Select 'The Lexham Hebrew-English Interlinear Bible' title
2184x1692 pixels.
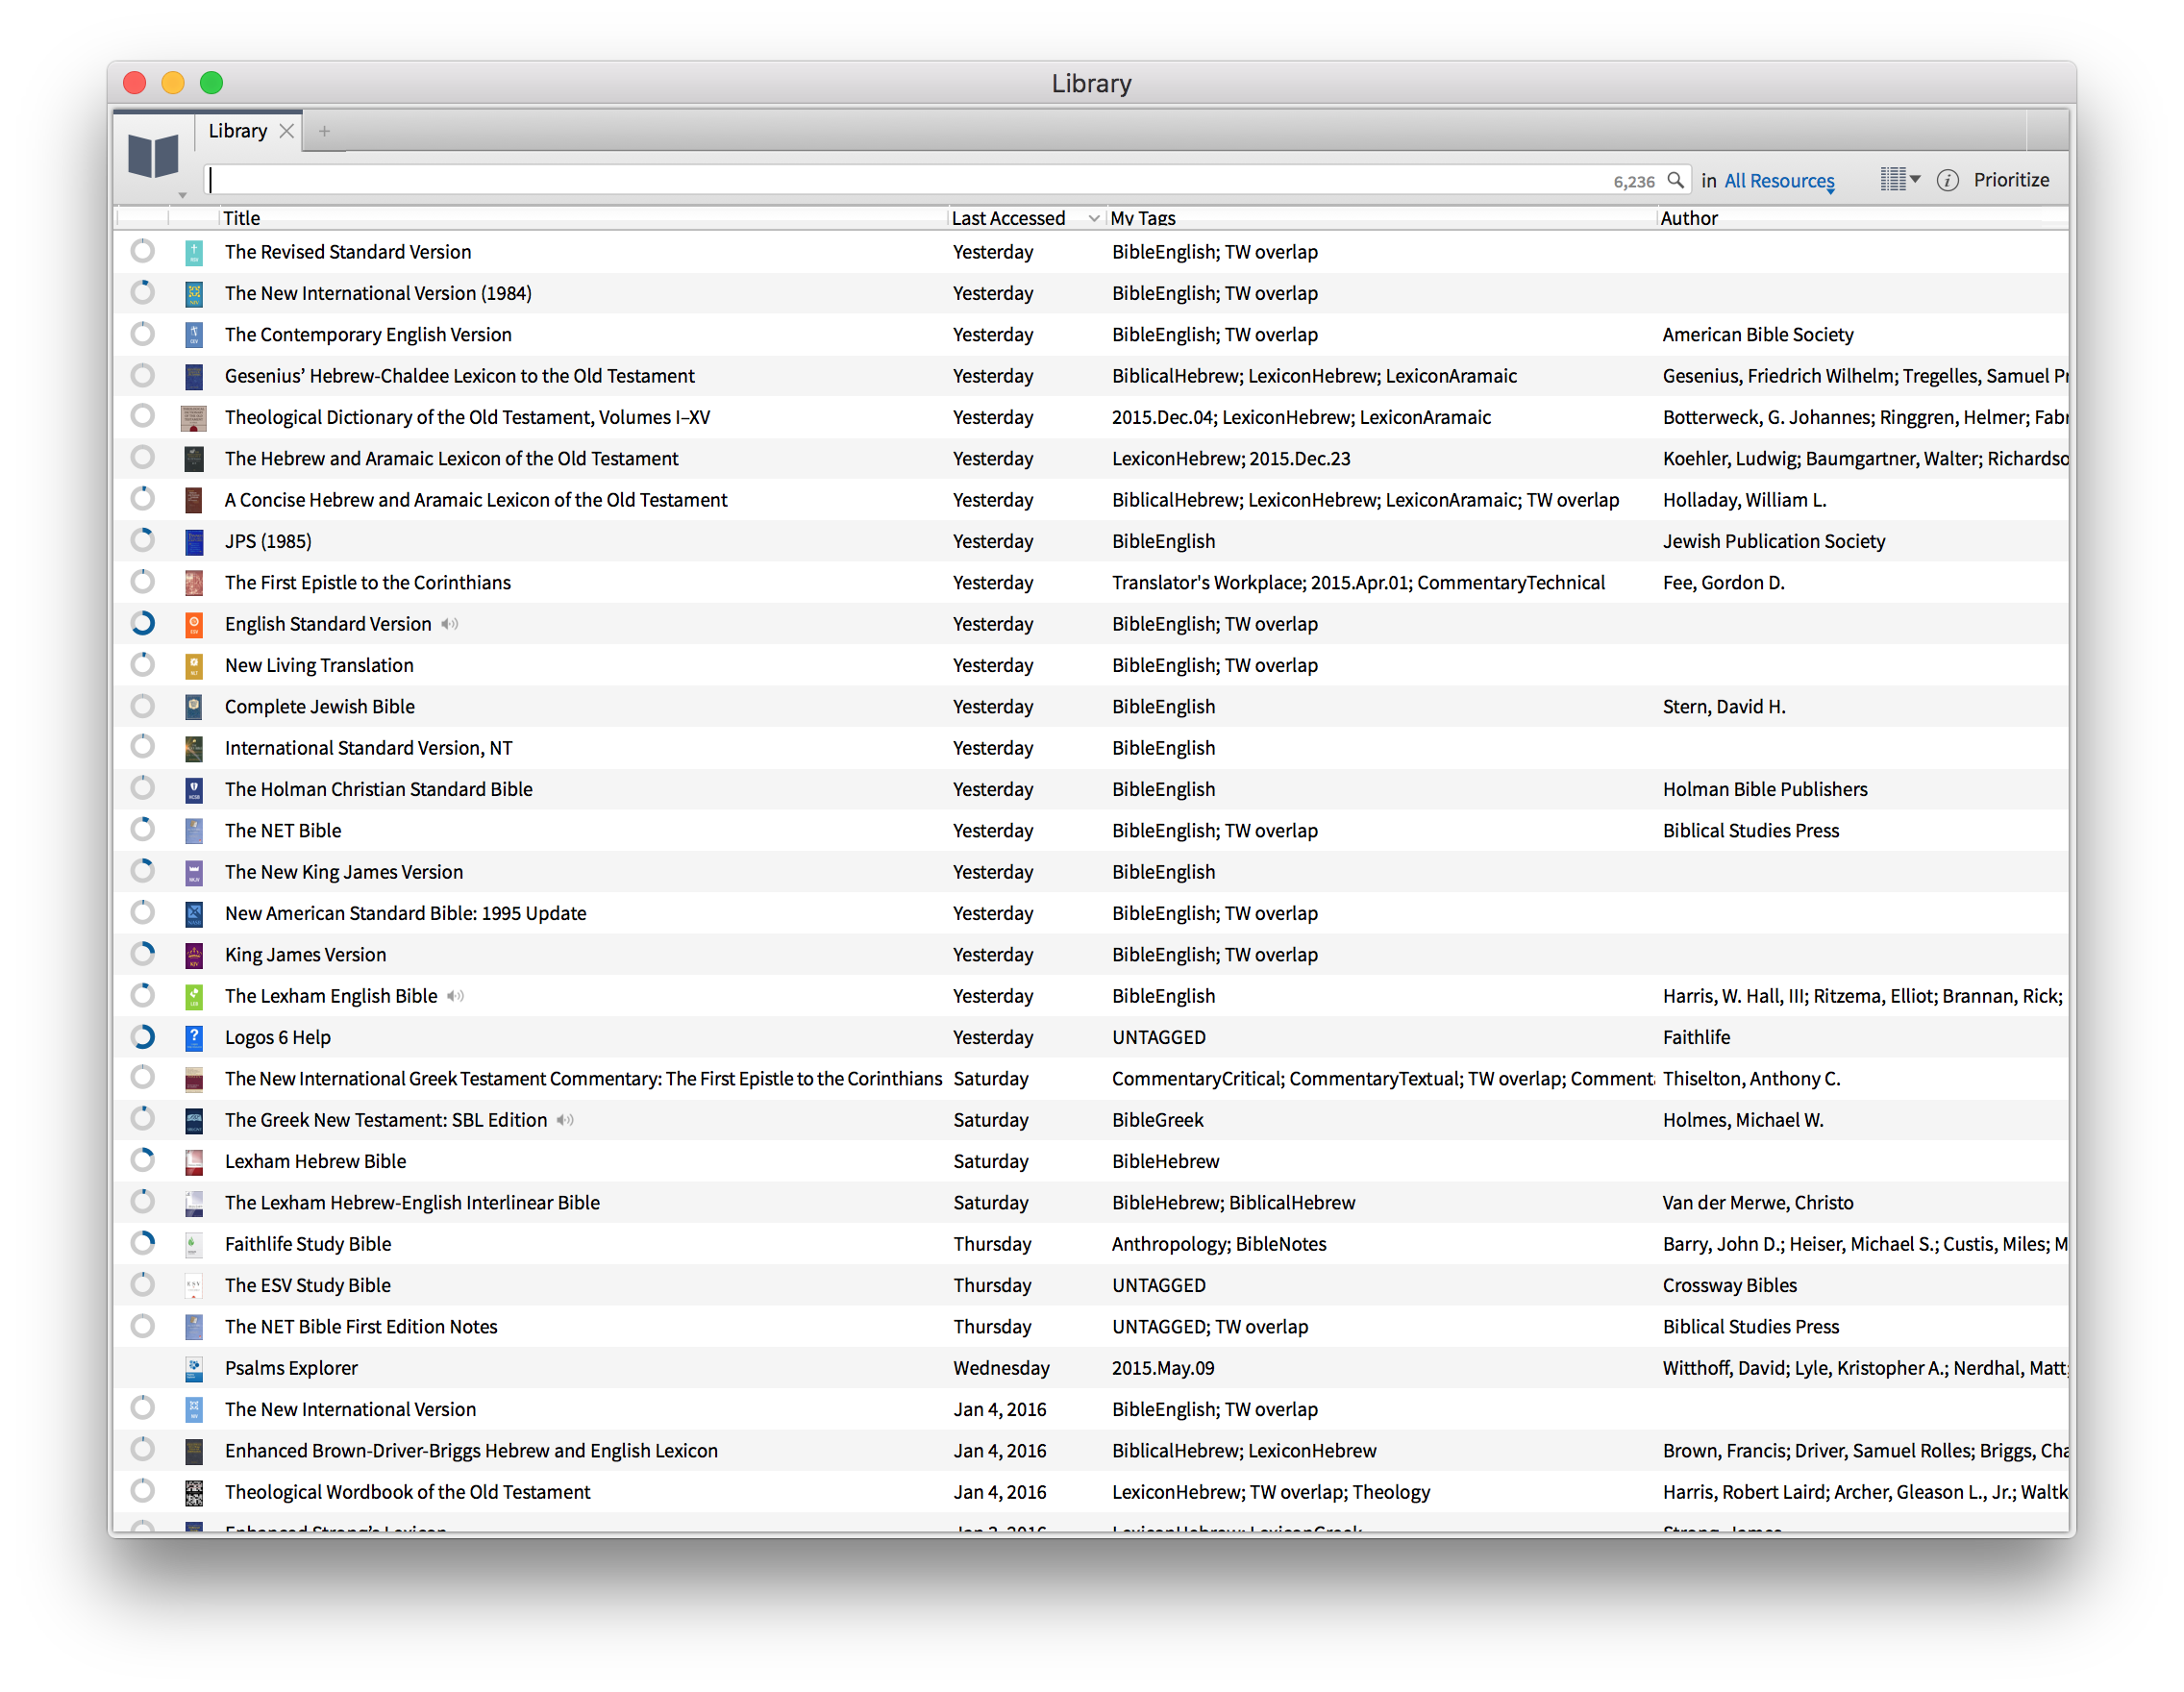(x=412, y=1203)
